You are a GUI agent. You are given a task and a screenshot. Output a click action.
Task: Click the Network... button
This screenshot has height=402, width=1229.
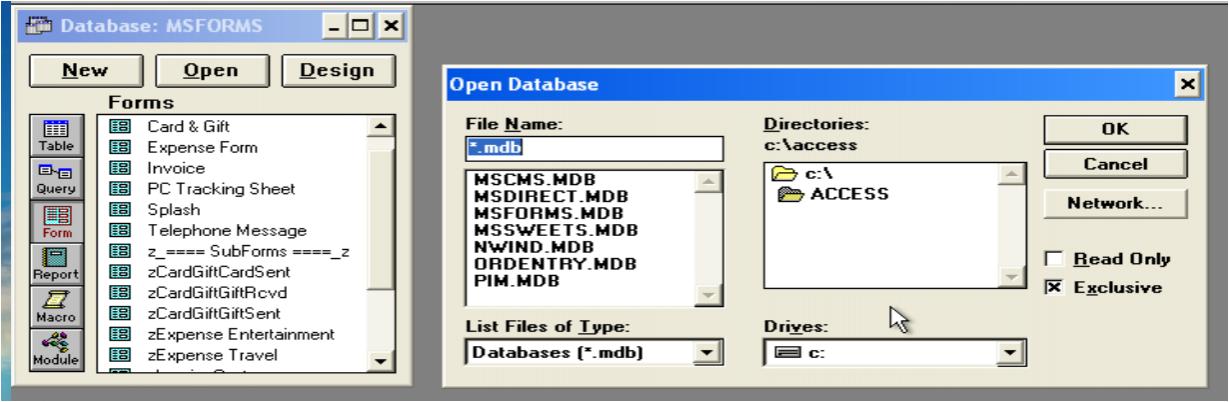click(x=1114, y=202)
